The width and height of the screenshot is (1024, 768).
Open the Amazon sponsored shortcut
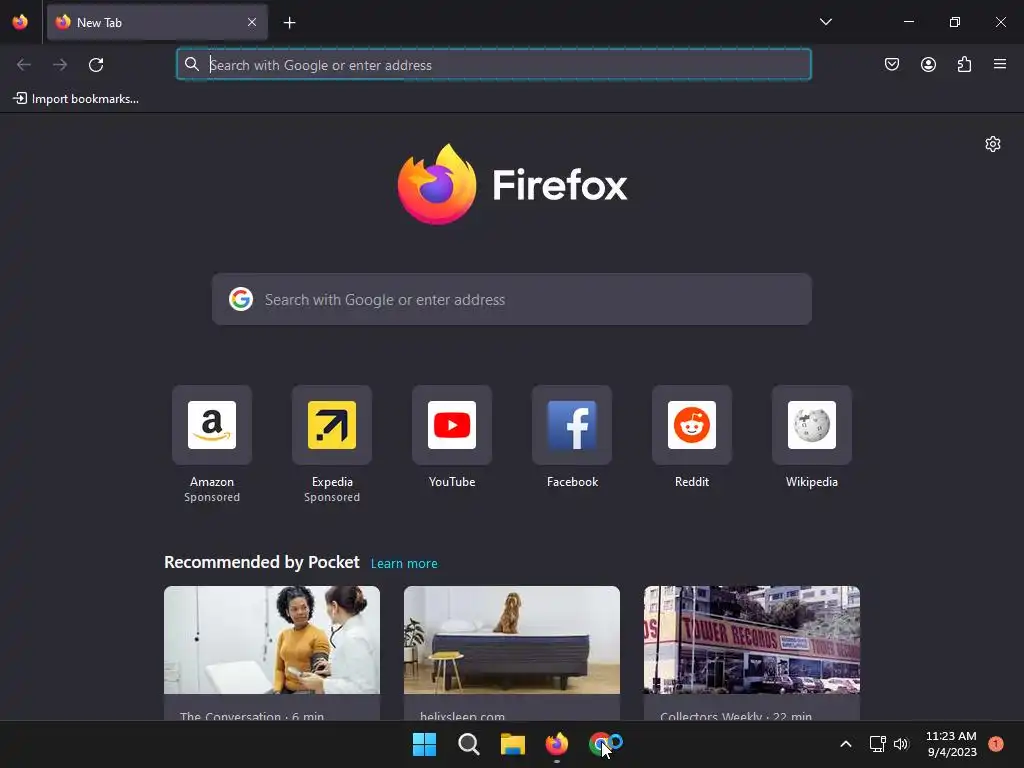[212, 425]
